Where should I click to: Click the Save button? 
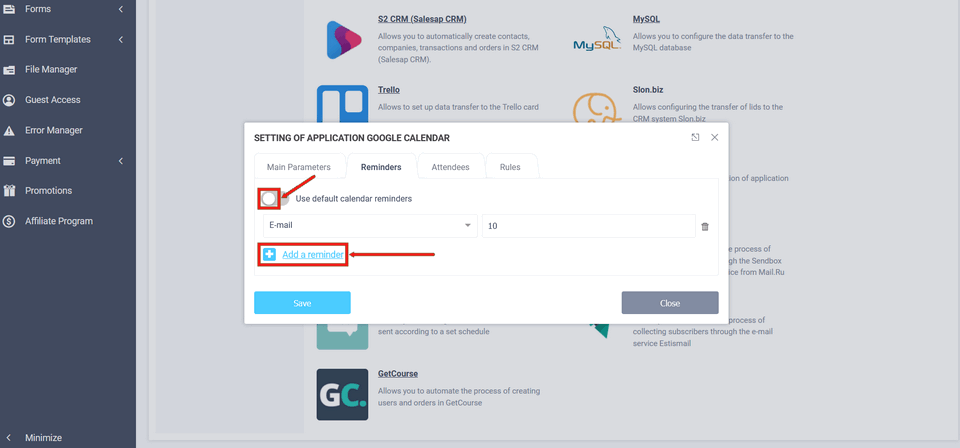tap(302, 303)
